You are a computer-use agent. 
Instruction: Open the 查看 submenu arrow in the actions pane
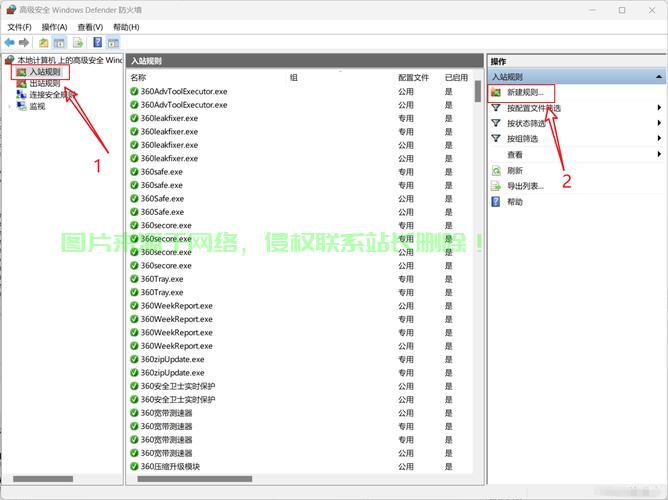pos(659,154)
